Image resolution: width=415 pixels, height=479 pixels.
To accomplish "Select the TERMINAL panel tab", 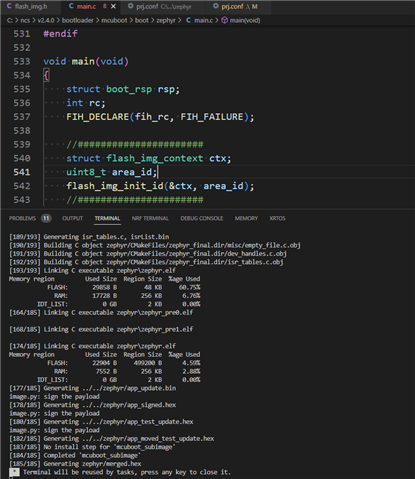I will coord(107,218).
